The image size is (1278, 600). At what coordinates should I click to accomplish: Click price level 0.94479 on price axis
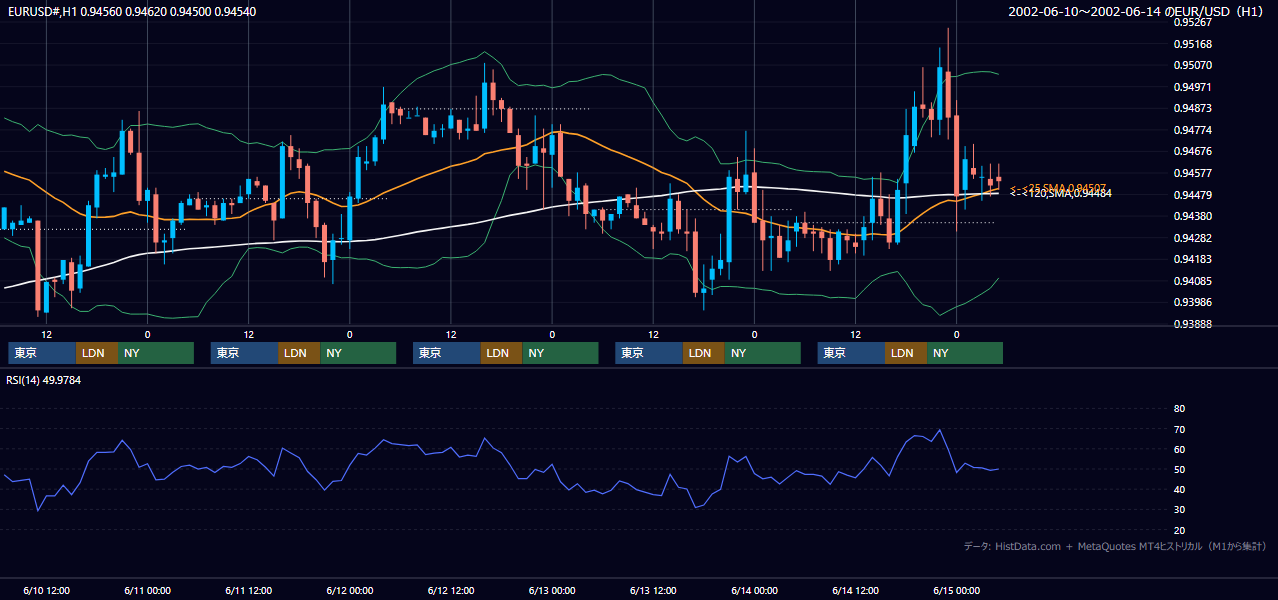click(1194, 195)
